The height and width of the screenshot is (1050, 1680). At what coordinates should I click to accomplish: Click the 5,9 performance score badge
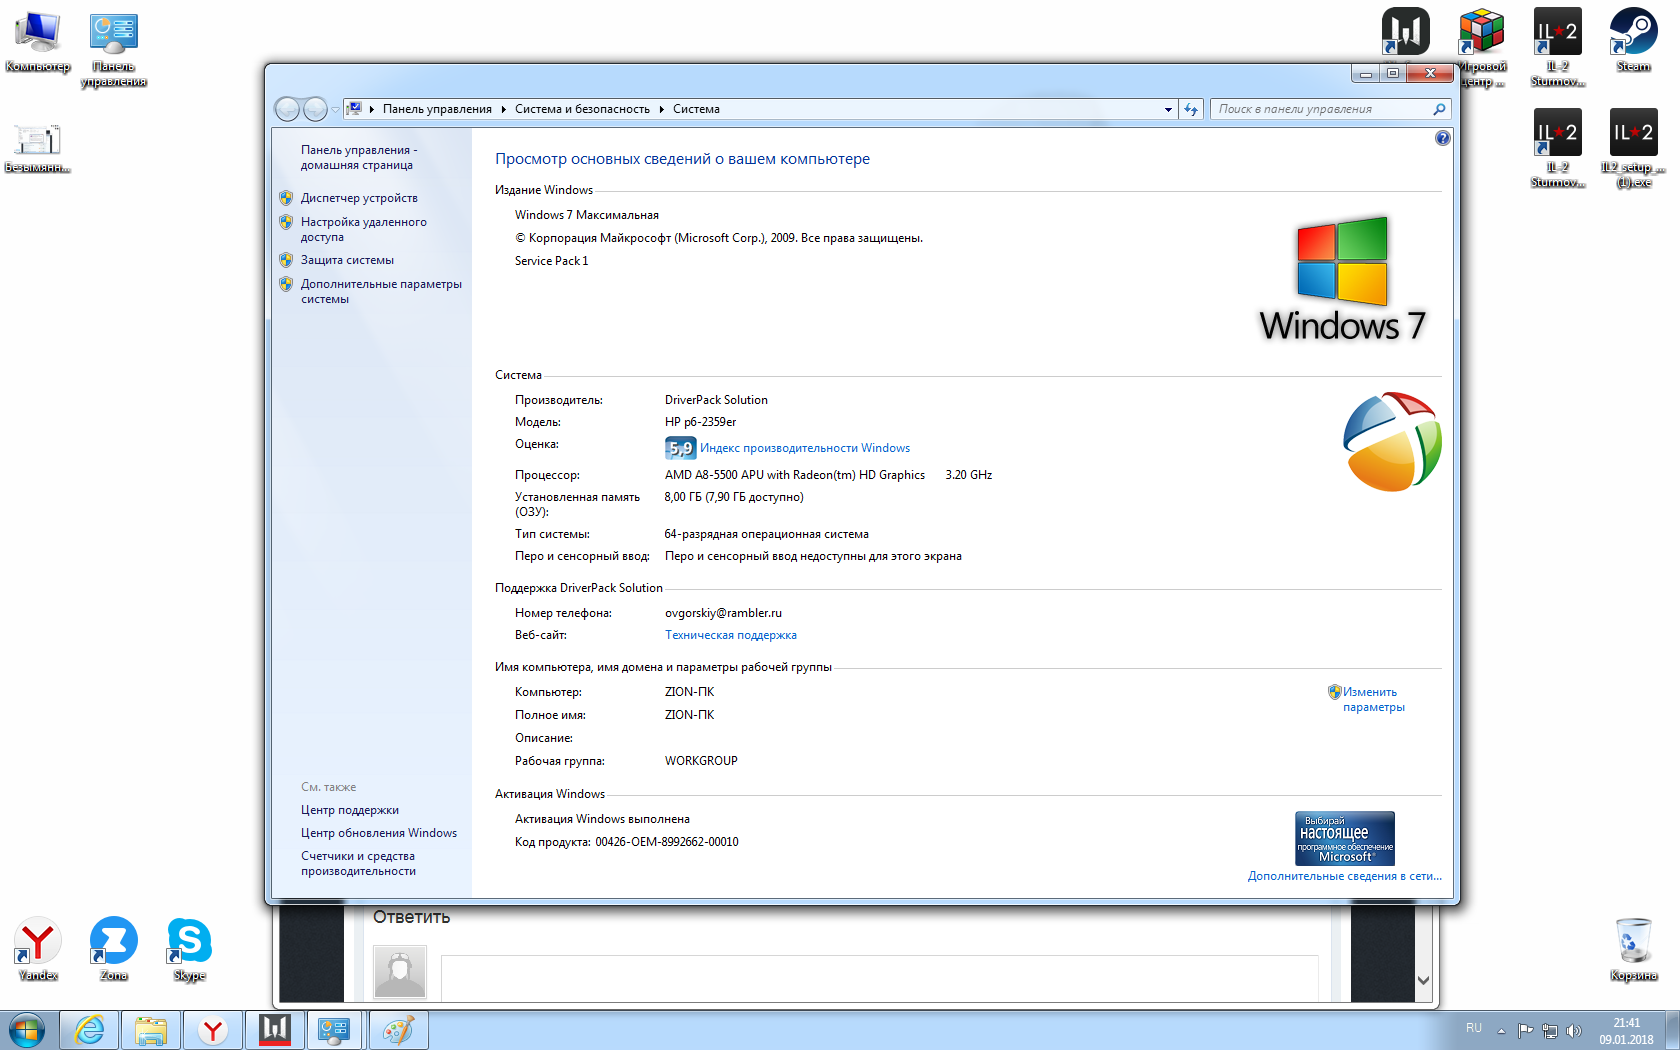coord(680,448)
